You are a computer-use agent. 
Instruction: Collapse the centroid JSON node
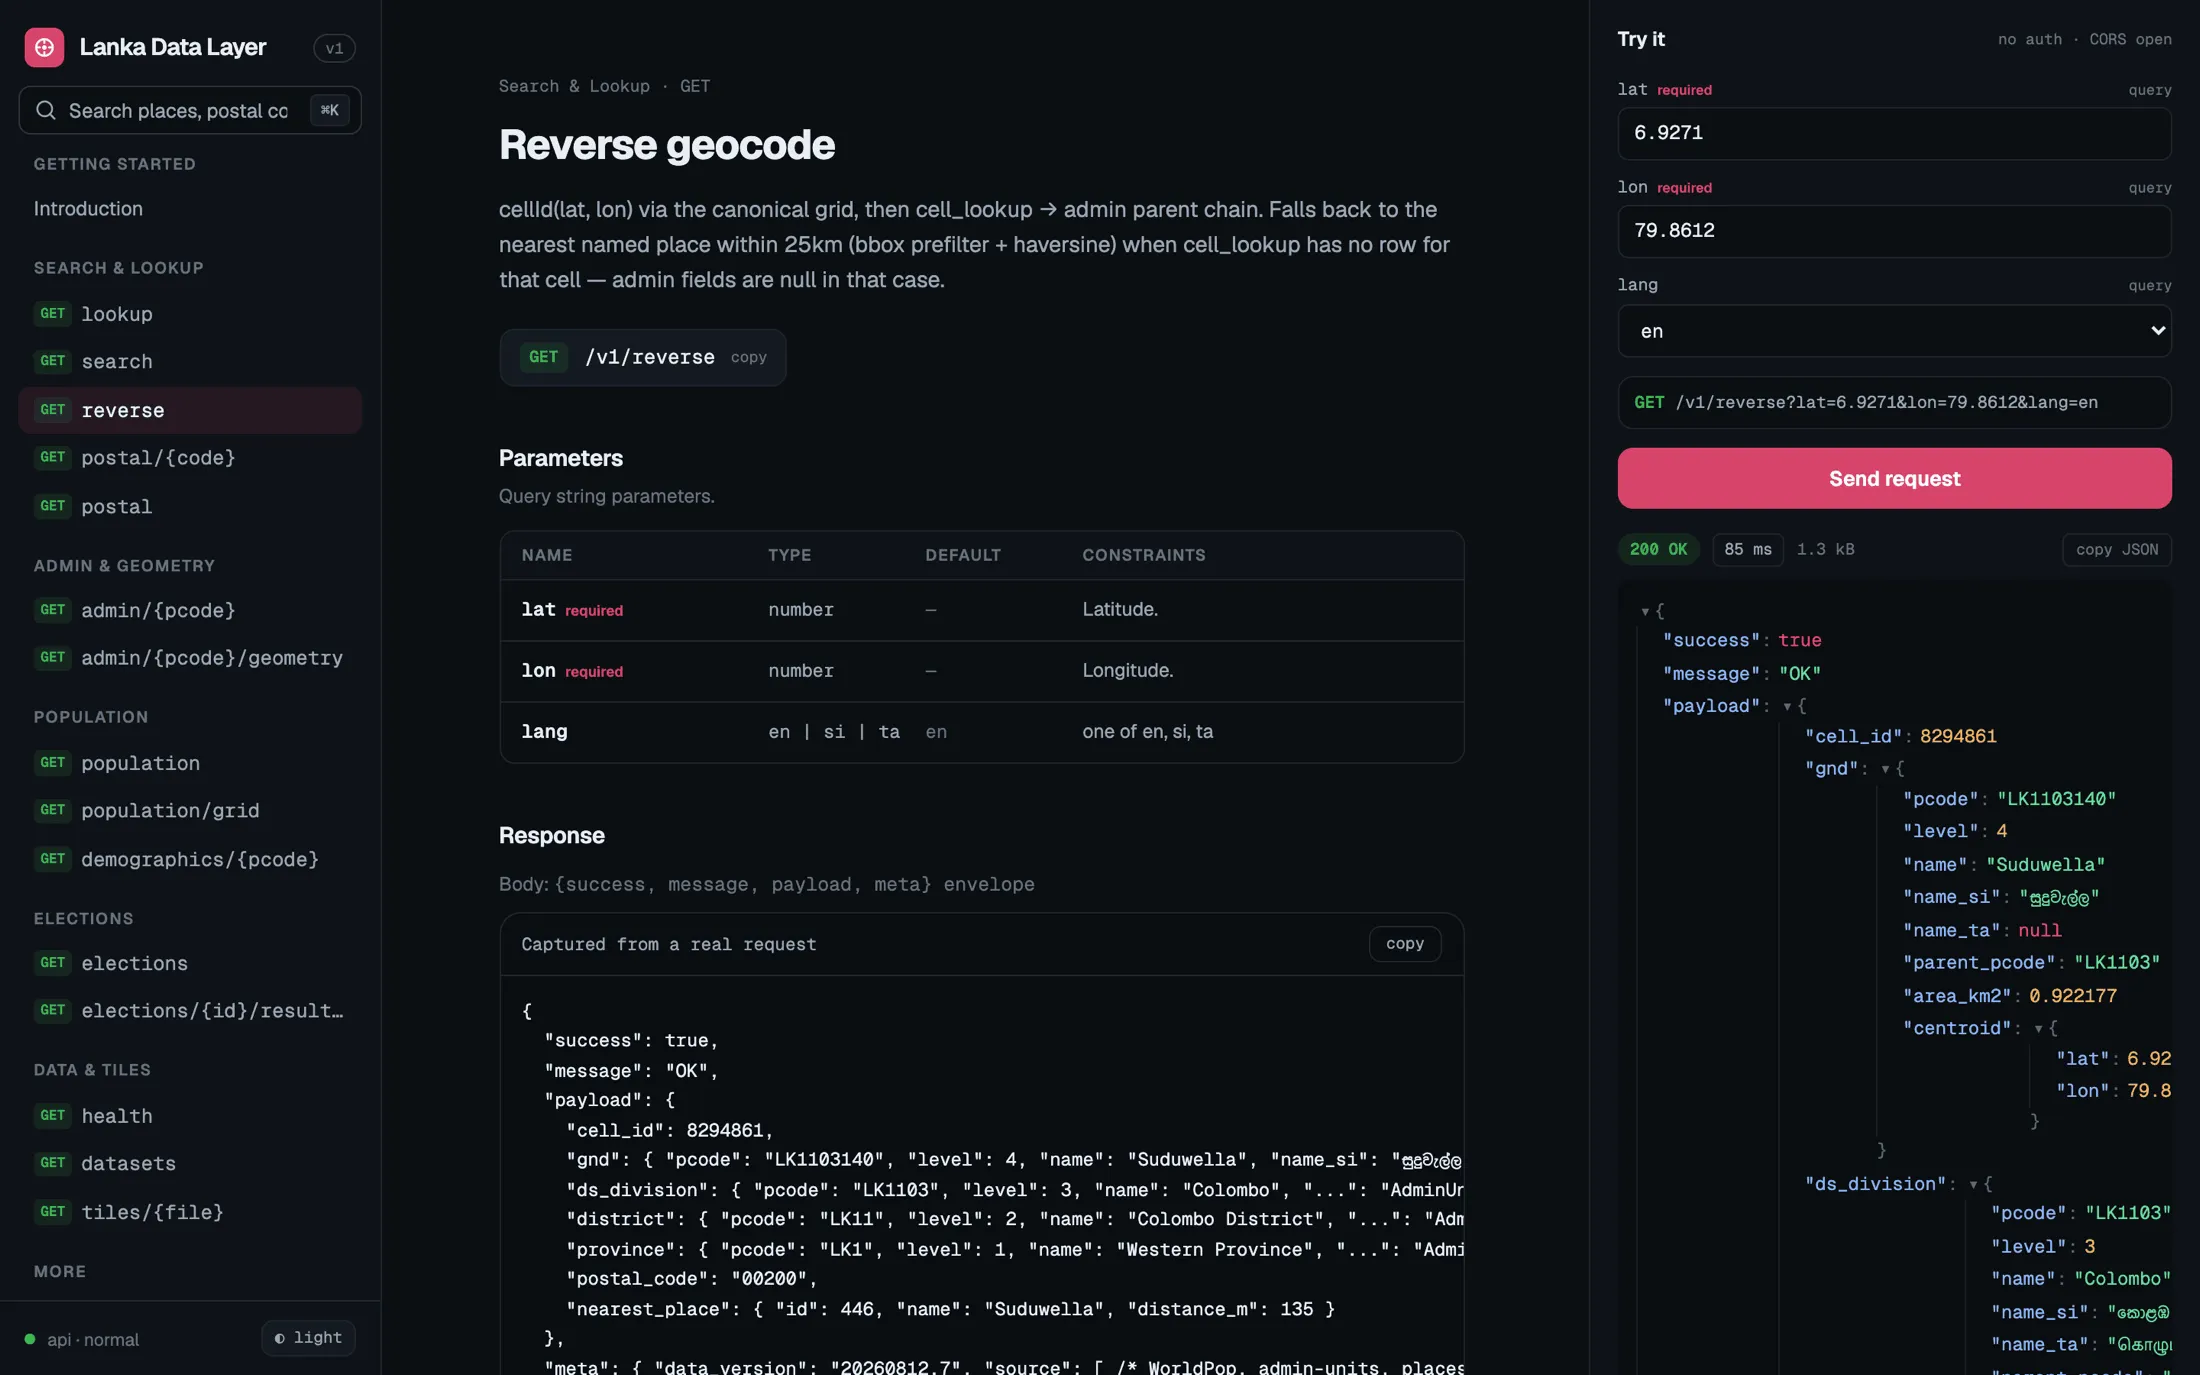tap(2038, 1029)
